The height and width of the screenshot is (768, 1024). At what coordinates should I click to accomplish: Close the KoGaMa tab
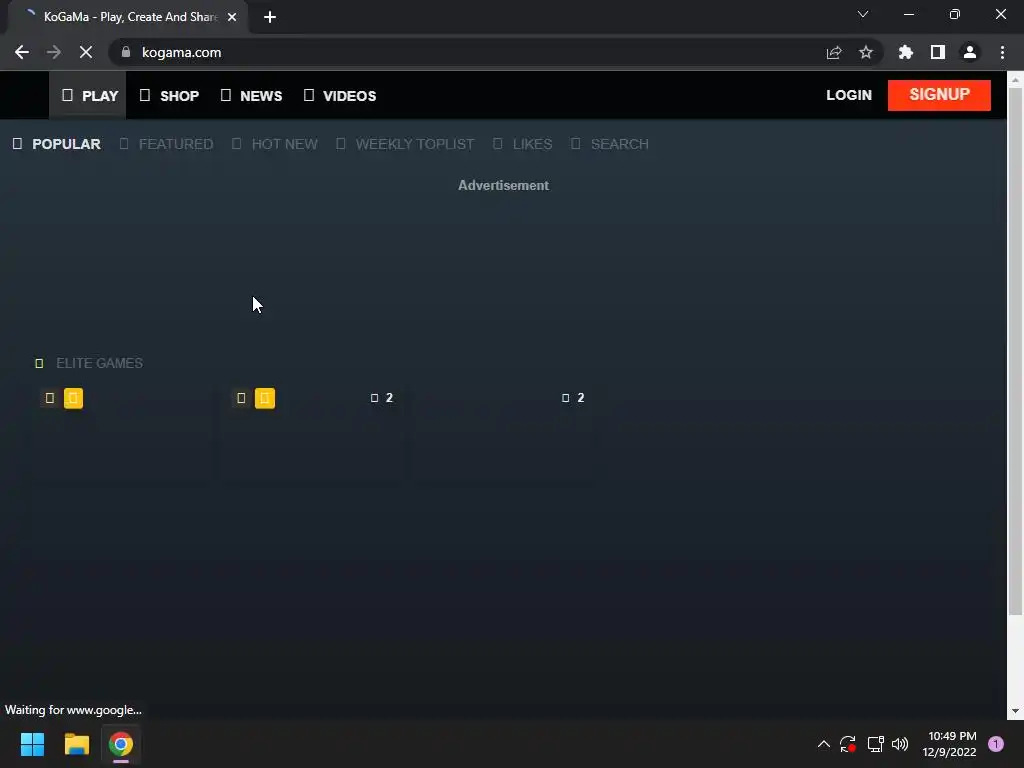232,17
